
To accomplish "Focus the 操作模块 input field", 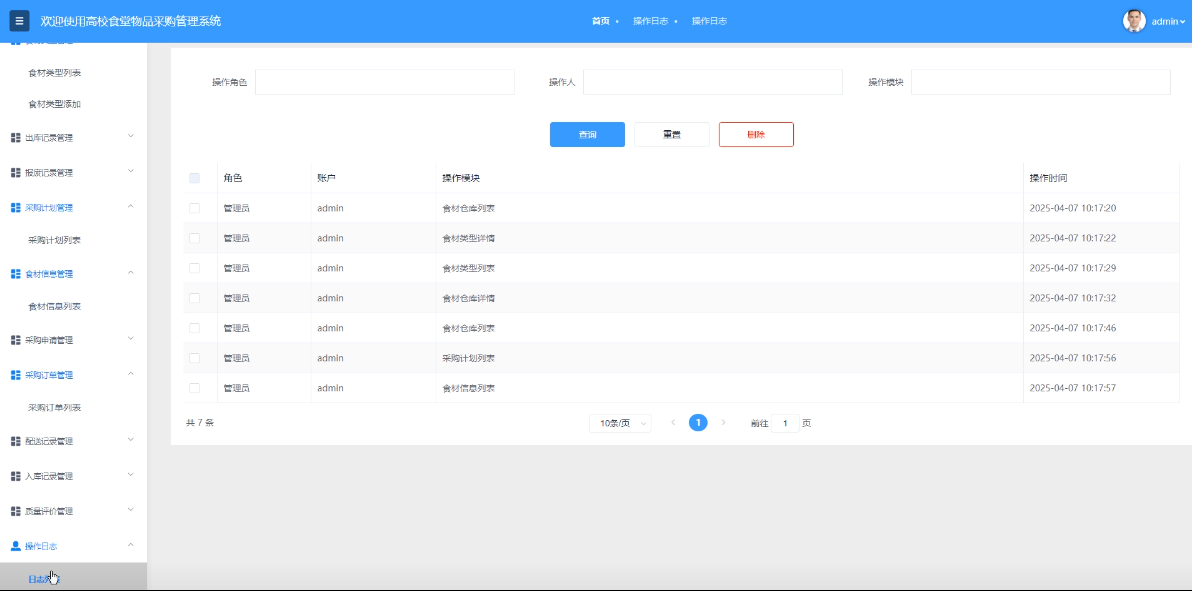I will pos(1041,82).
